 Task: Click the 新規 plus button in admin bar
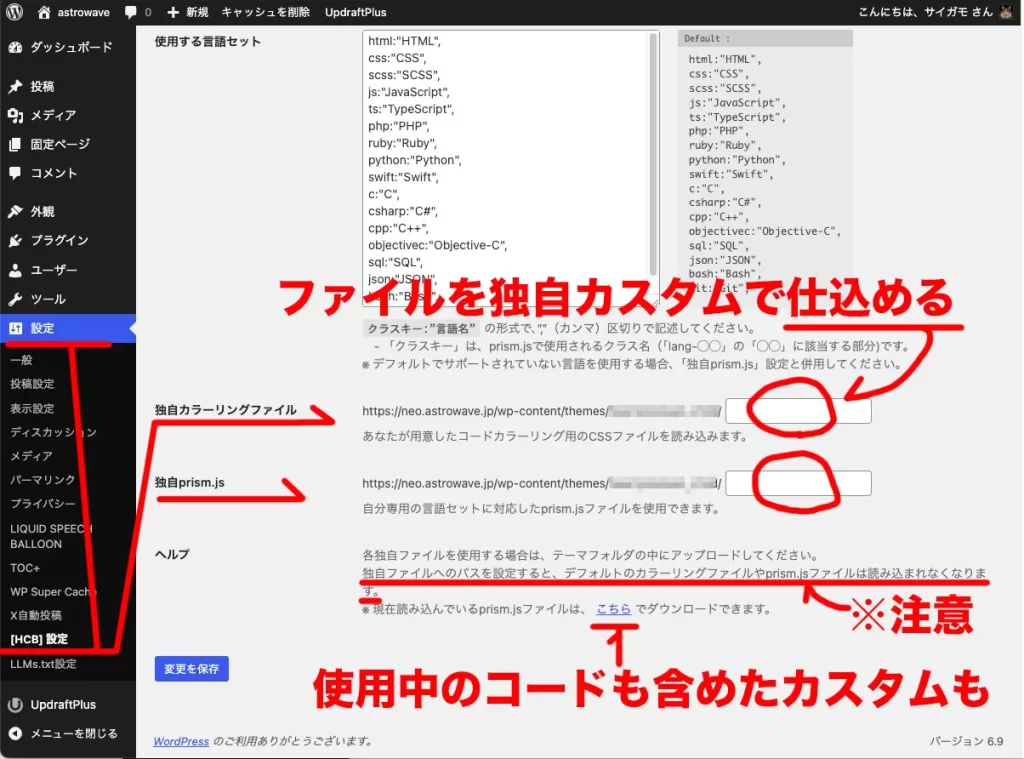(187, 12)
